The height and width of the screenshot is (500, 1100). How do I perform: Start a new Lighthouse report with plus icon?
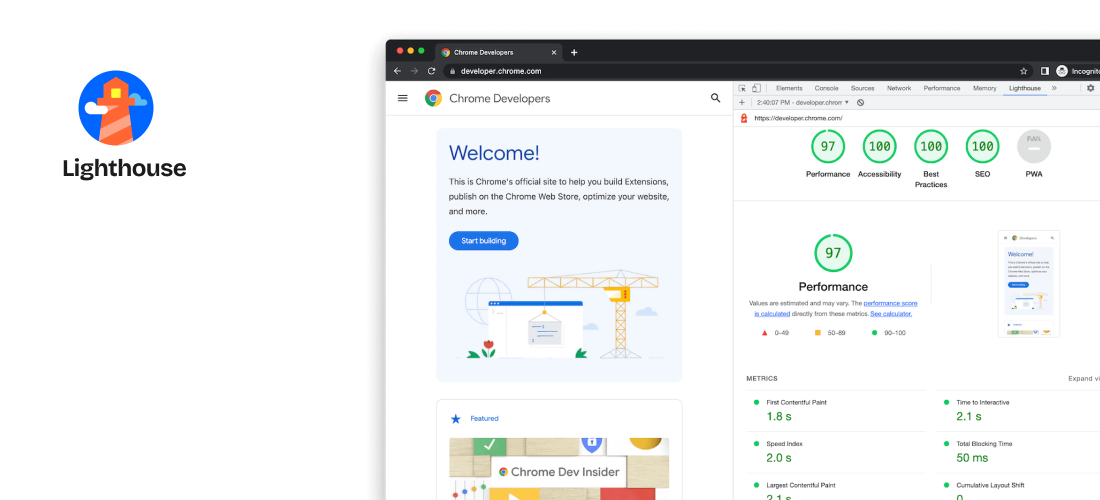[742, 102]
